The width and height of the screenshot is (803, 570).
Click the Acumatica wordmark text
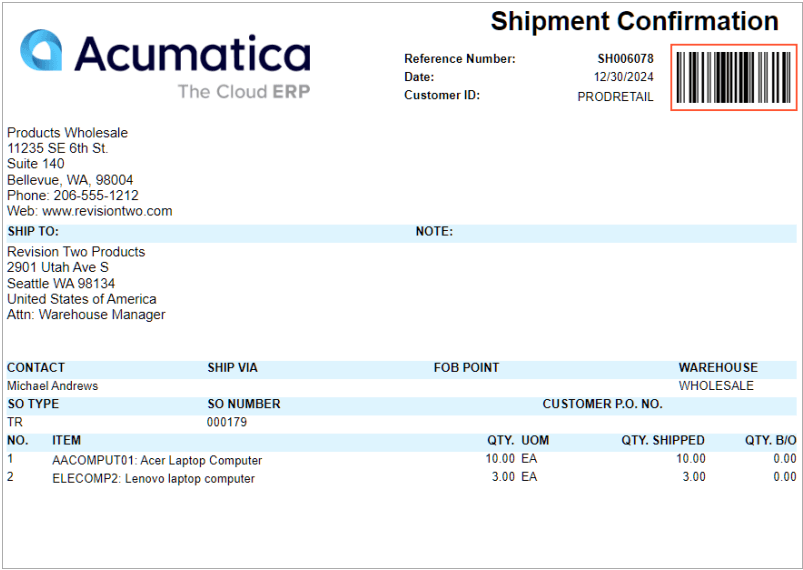coord(193,53)
